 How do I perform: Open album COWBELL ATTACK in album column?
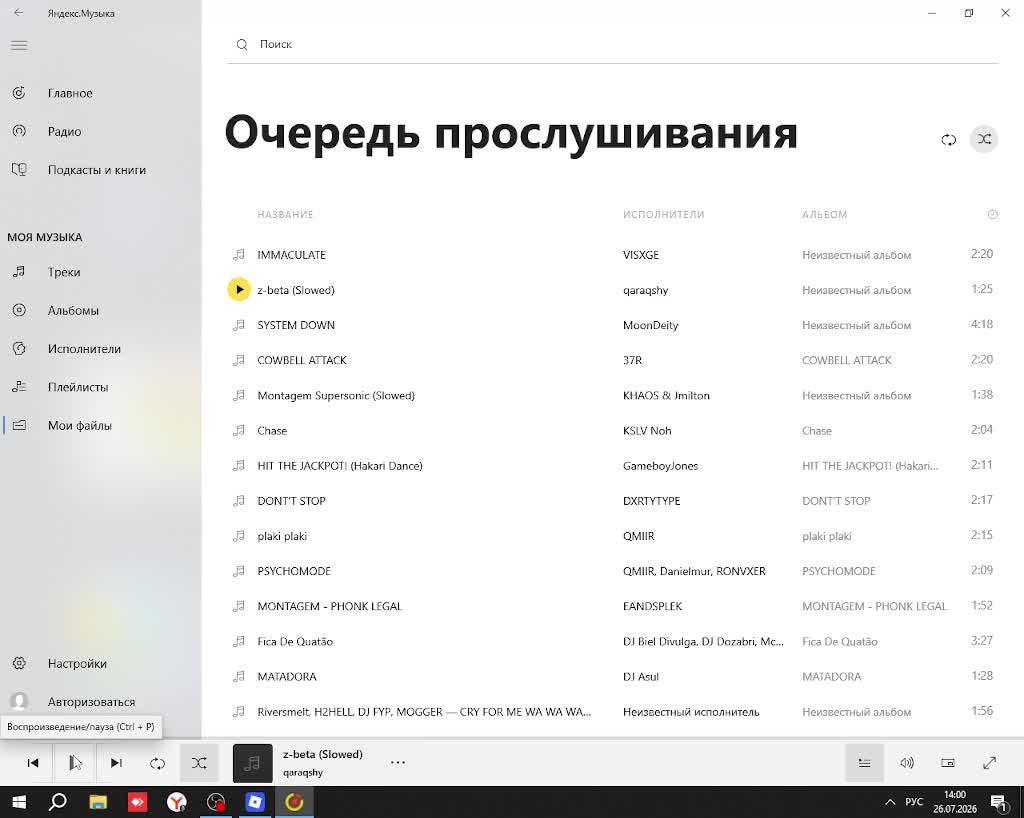pos(846,360)
